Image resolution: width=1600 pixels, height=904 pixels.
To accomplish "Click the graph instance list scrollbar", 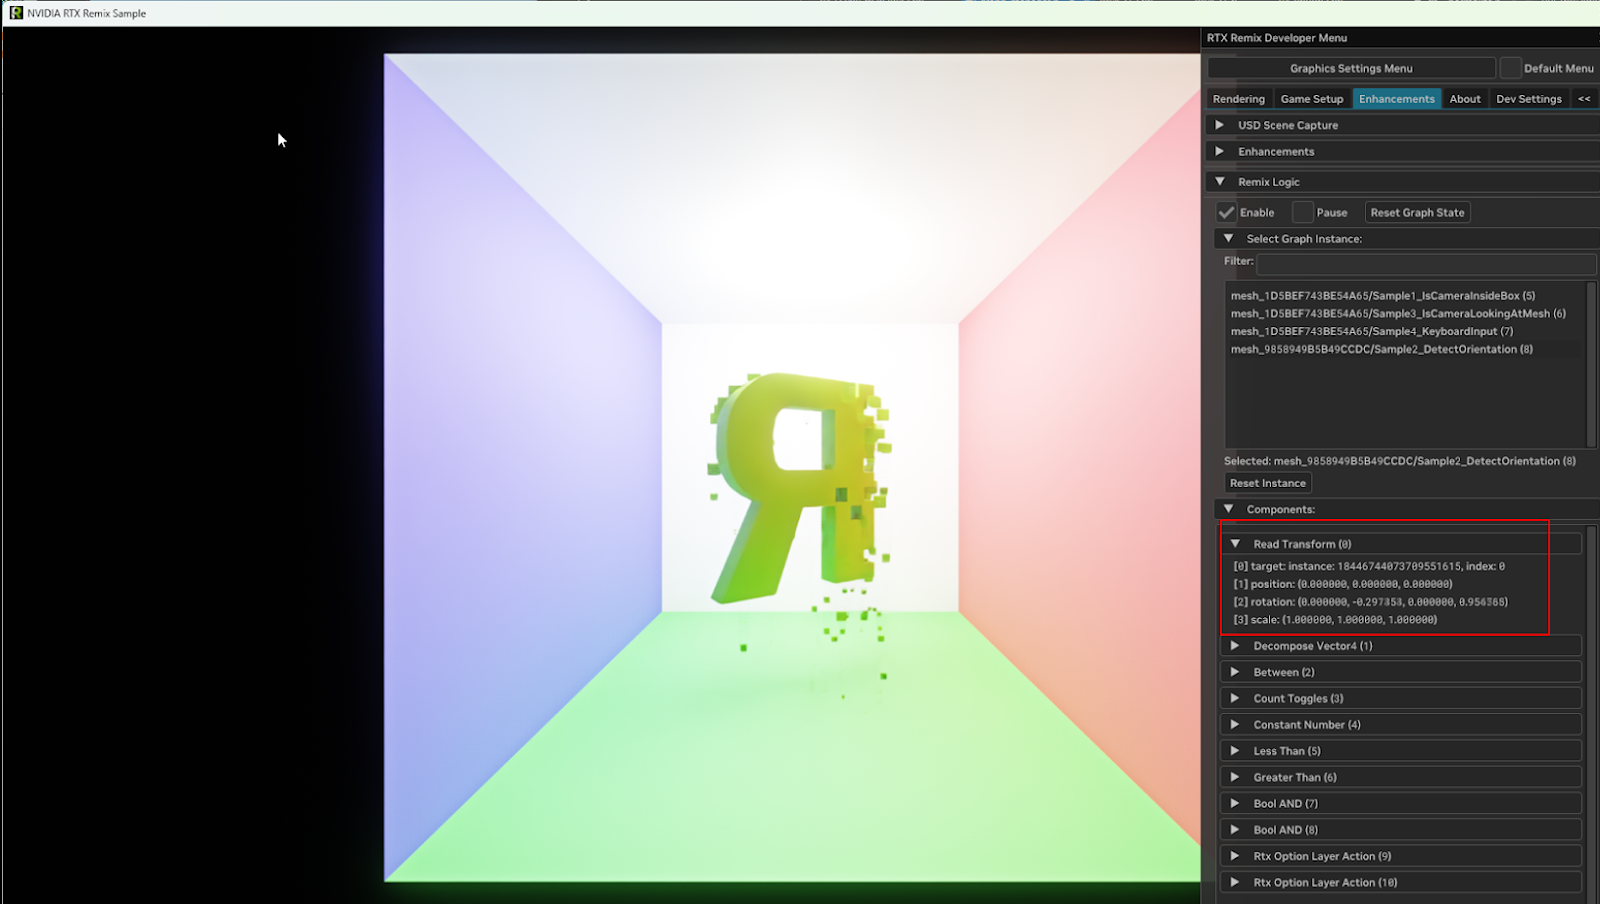I will (1591, 365).
